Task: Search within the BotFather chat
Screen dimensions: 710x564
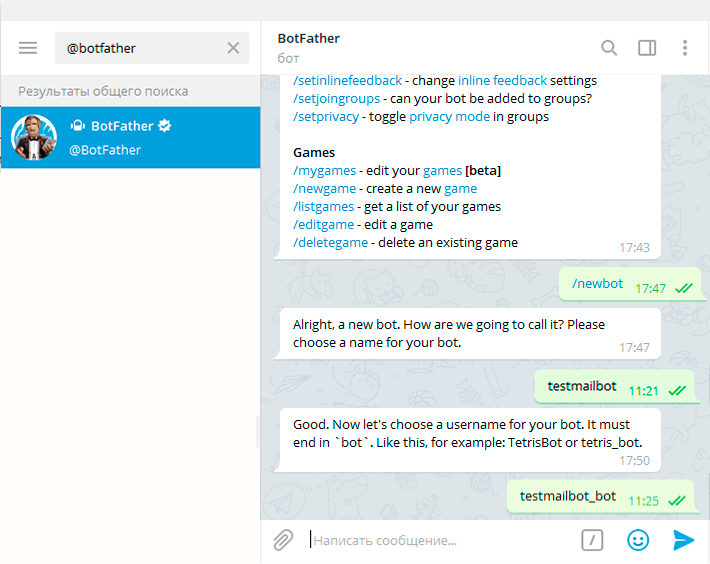Action: (x=609, y=48)
